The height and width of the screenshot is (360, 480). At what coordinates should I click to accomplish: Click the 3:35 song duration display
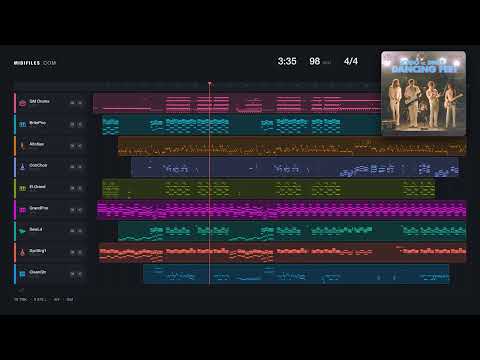(x=287, y=61)
